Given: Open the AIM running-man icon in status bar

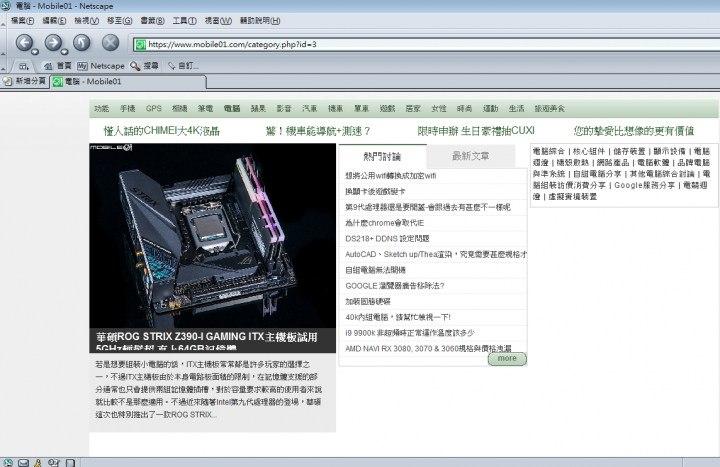Looking at the screenshot, I should (38, 463).
